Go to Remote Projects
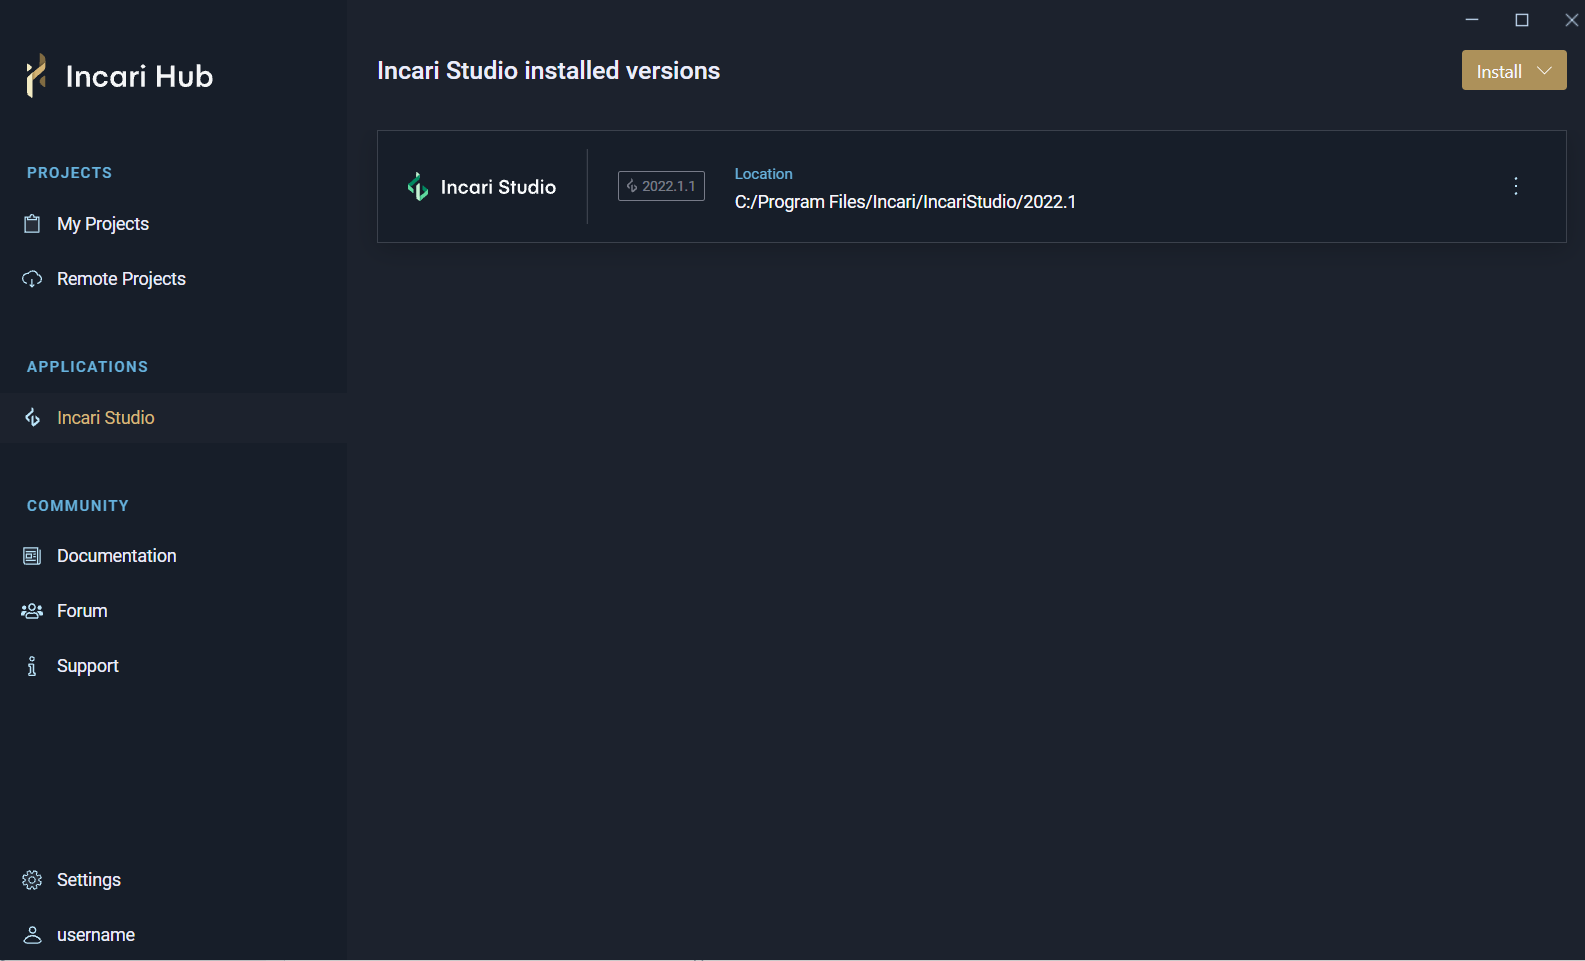 (121, 279)
